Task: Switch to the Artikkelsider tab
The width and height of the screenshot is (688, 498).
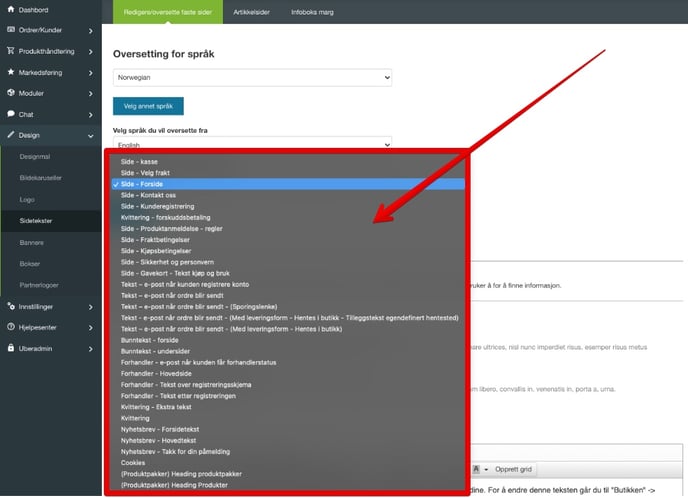Action: coord(251,12)
